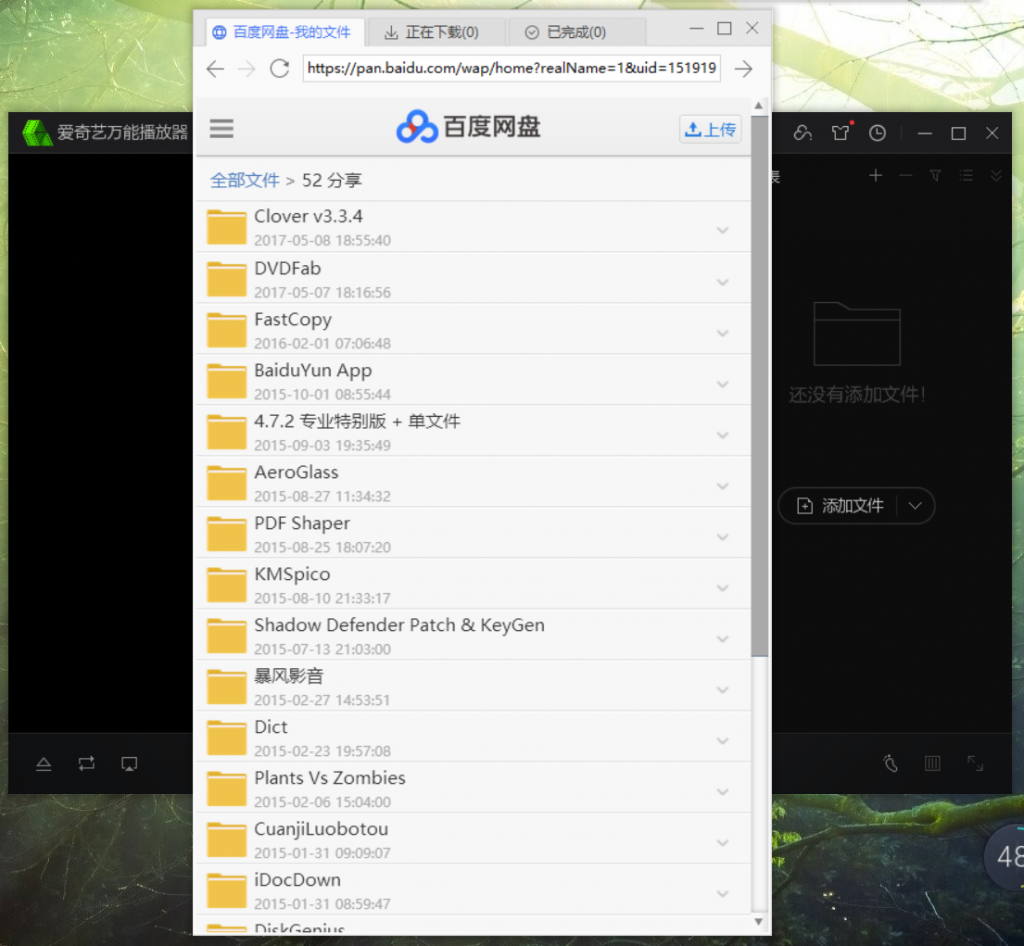Open the 4.7.2 专业特别版 + 单文件 folder

pos(473,432)
